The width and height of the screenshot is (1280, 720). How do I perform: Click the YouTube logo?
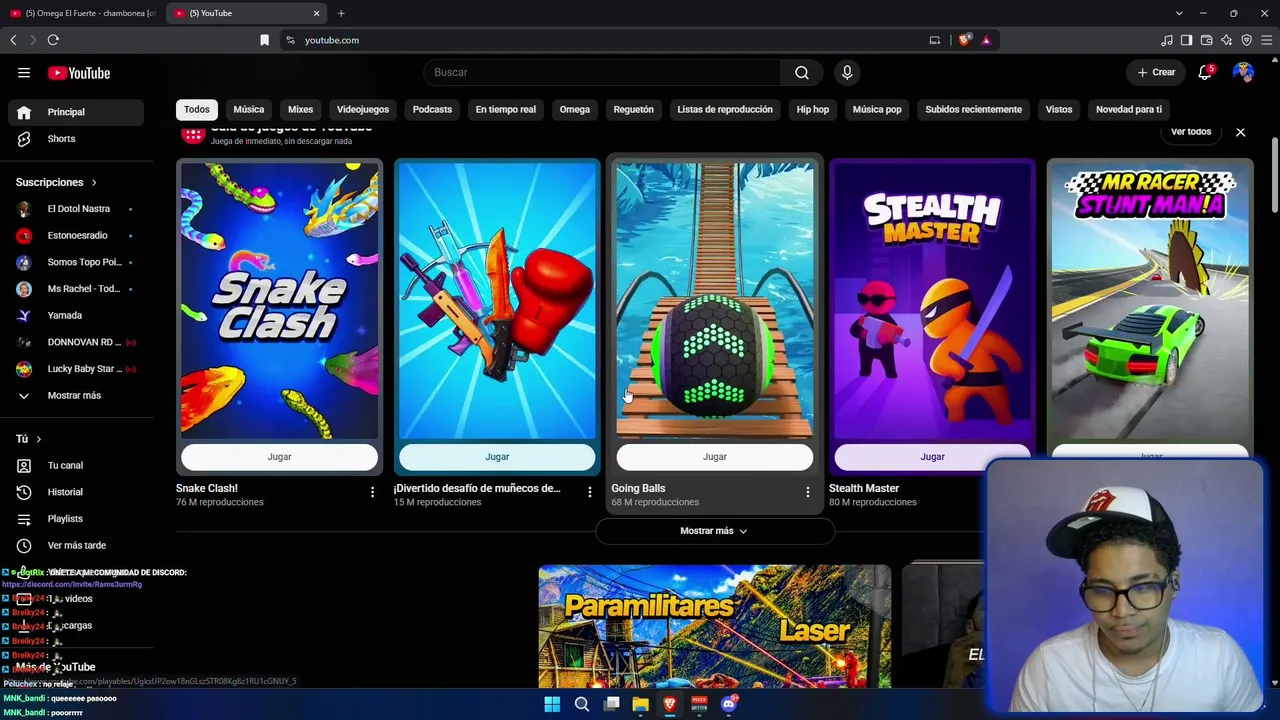79,73
